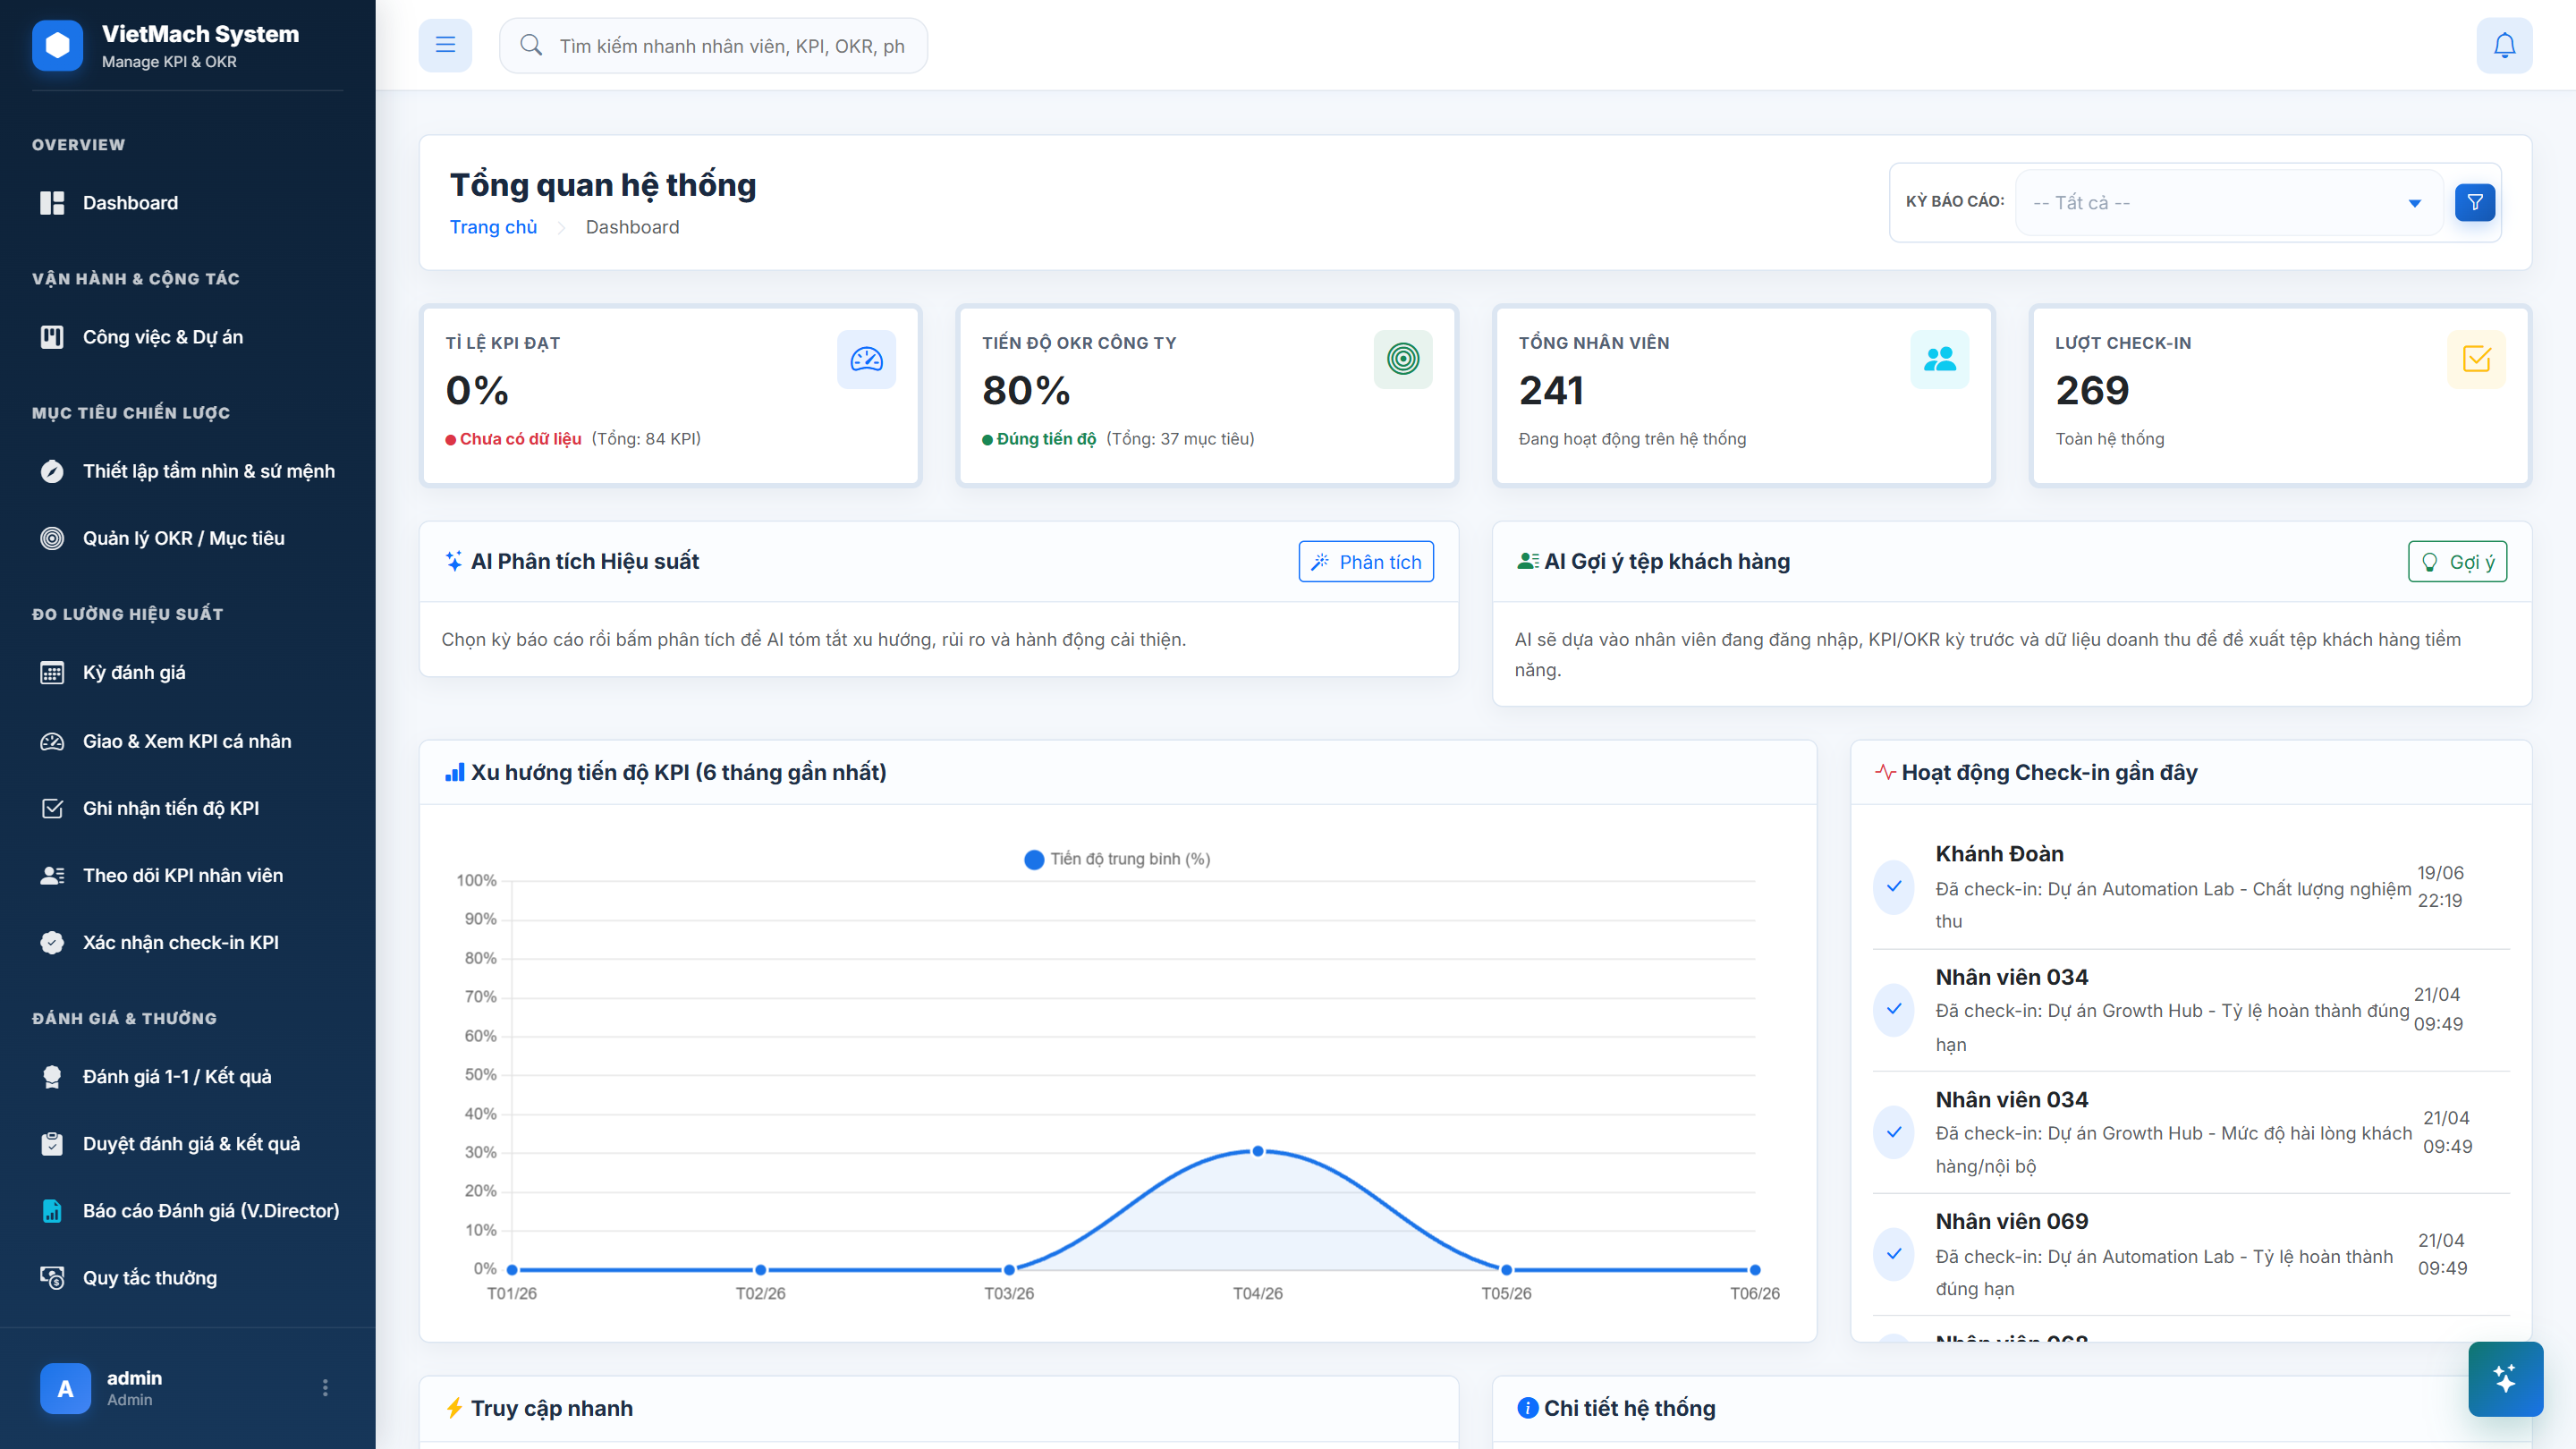Go to Duyệt đánh giá & kết quả

(188, 1144)
